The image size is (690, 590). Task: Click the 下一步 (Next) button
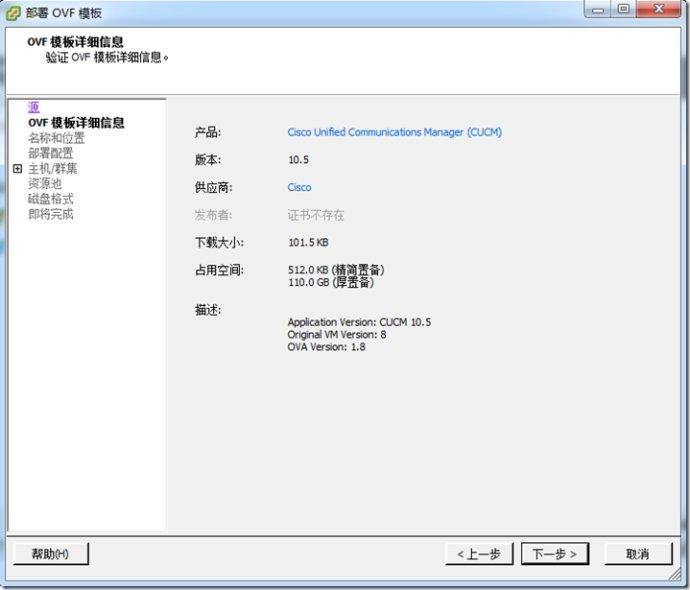click(x=554, y=553)
